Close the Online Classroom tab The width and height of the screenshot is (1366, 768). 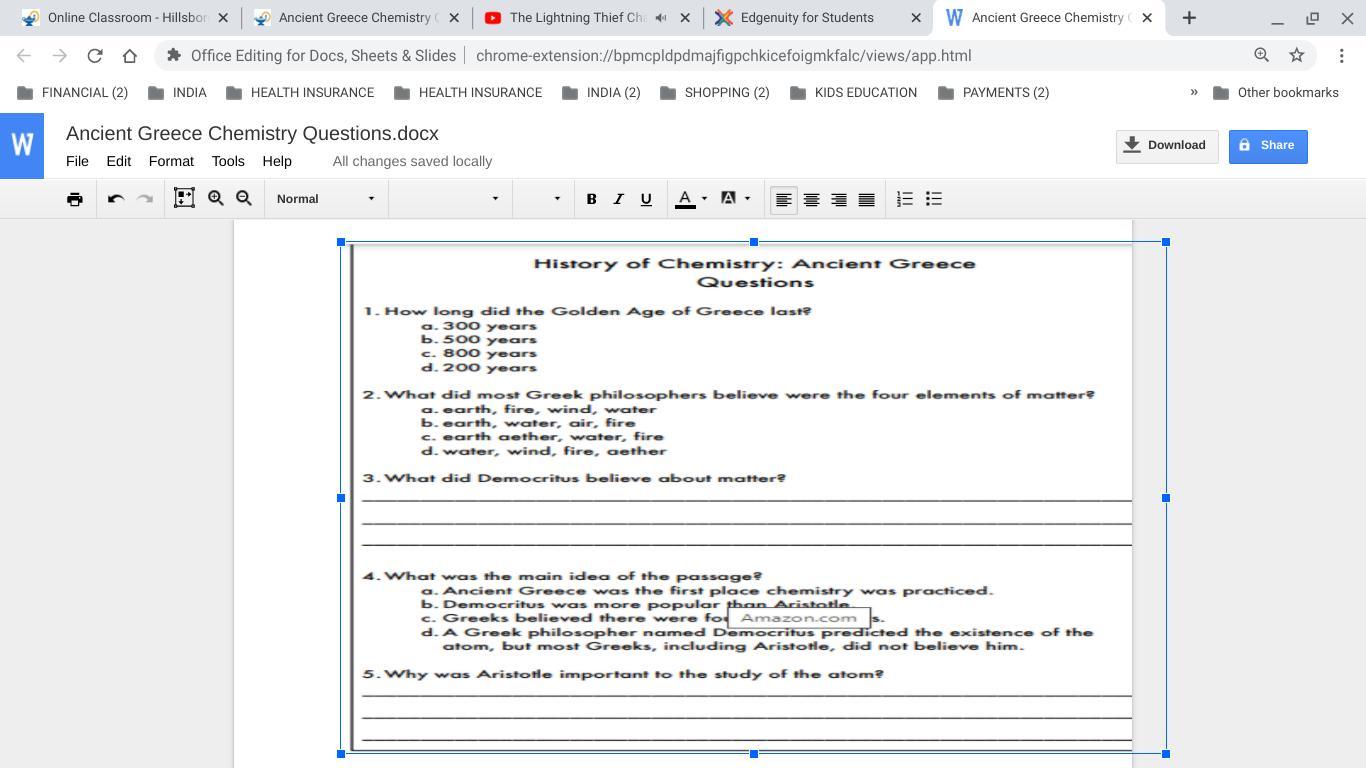click(x=223, y=18)
